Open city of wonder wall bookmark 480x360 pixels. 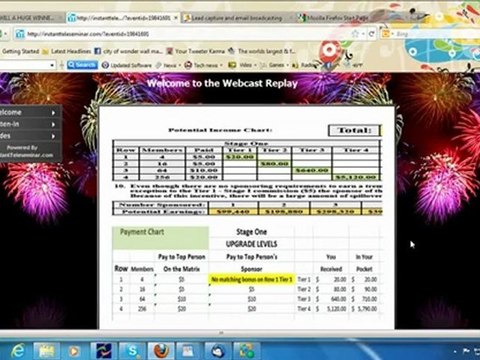click(x=129, y=51)
